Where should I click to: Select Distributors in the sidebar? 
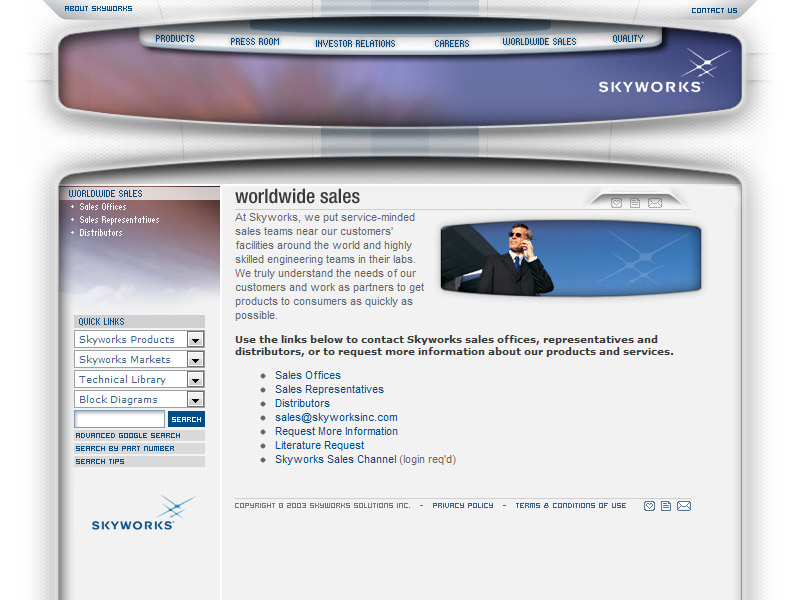pyautogui.click(x=101, y=233)
